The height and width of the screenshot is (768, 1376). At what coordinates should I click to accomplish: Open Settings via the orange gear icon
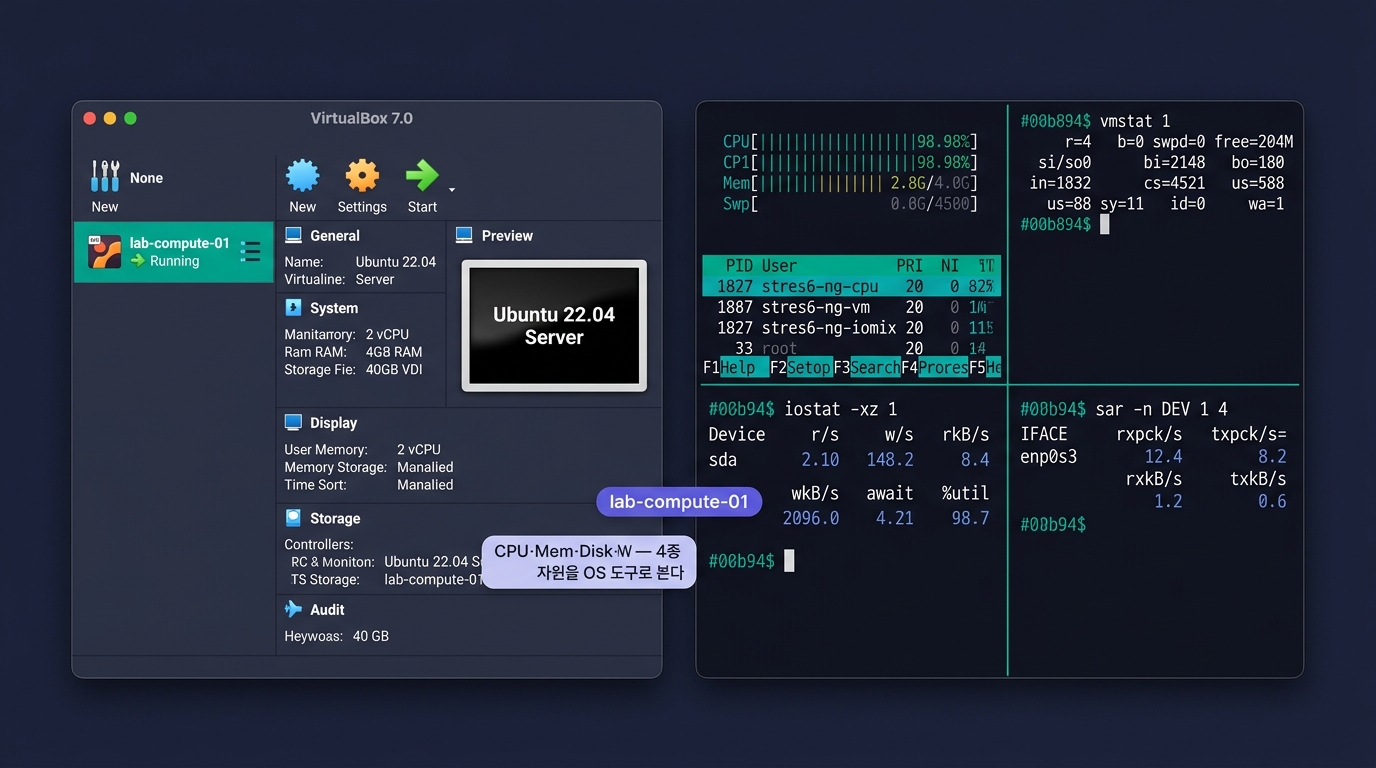coord(362,176)
